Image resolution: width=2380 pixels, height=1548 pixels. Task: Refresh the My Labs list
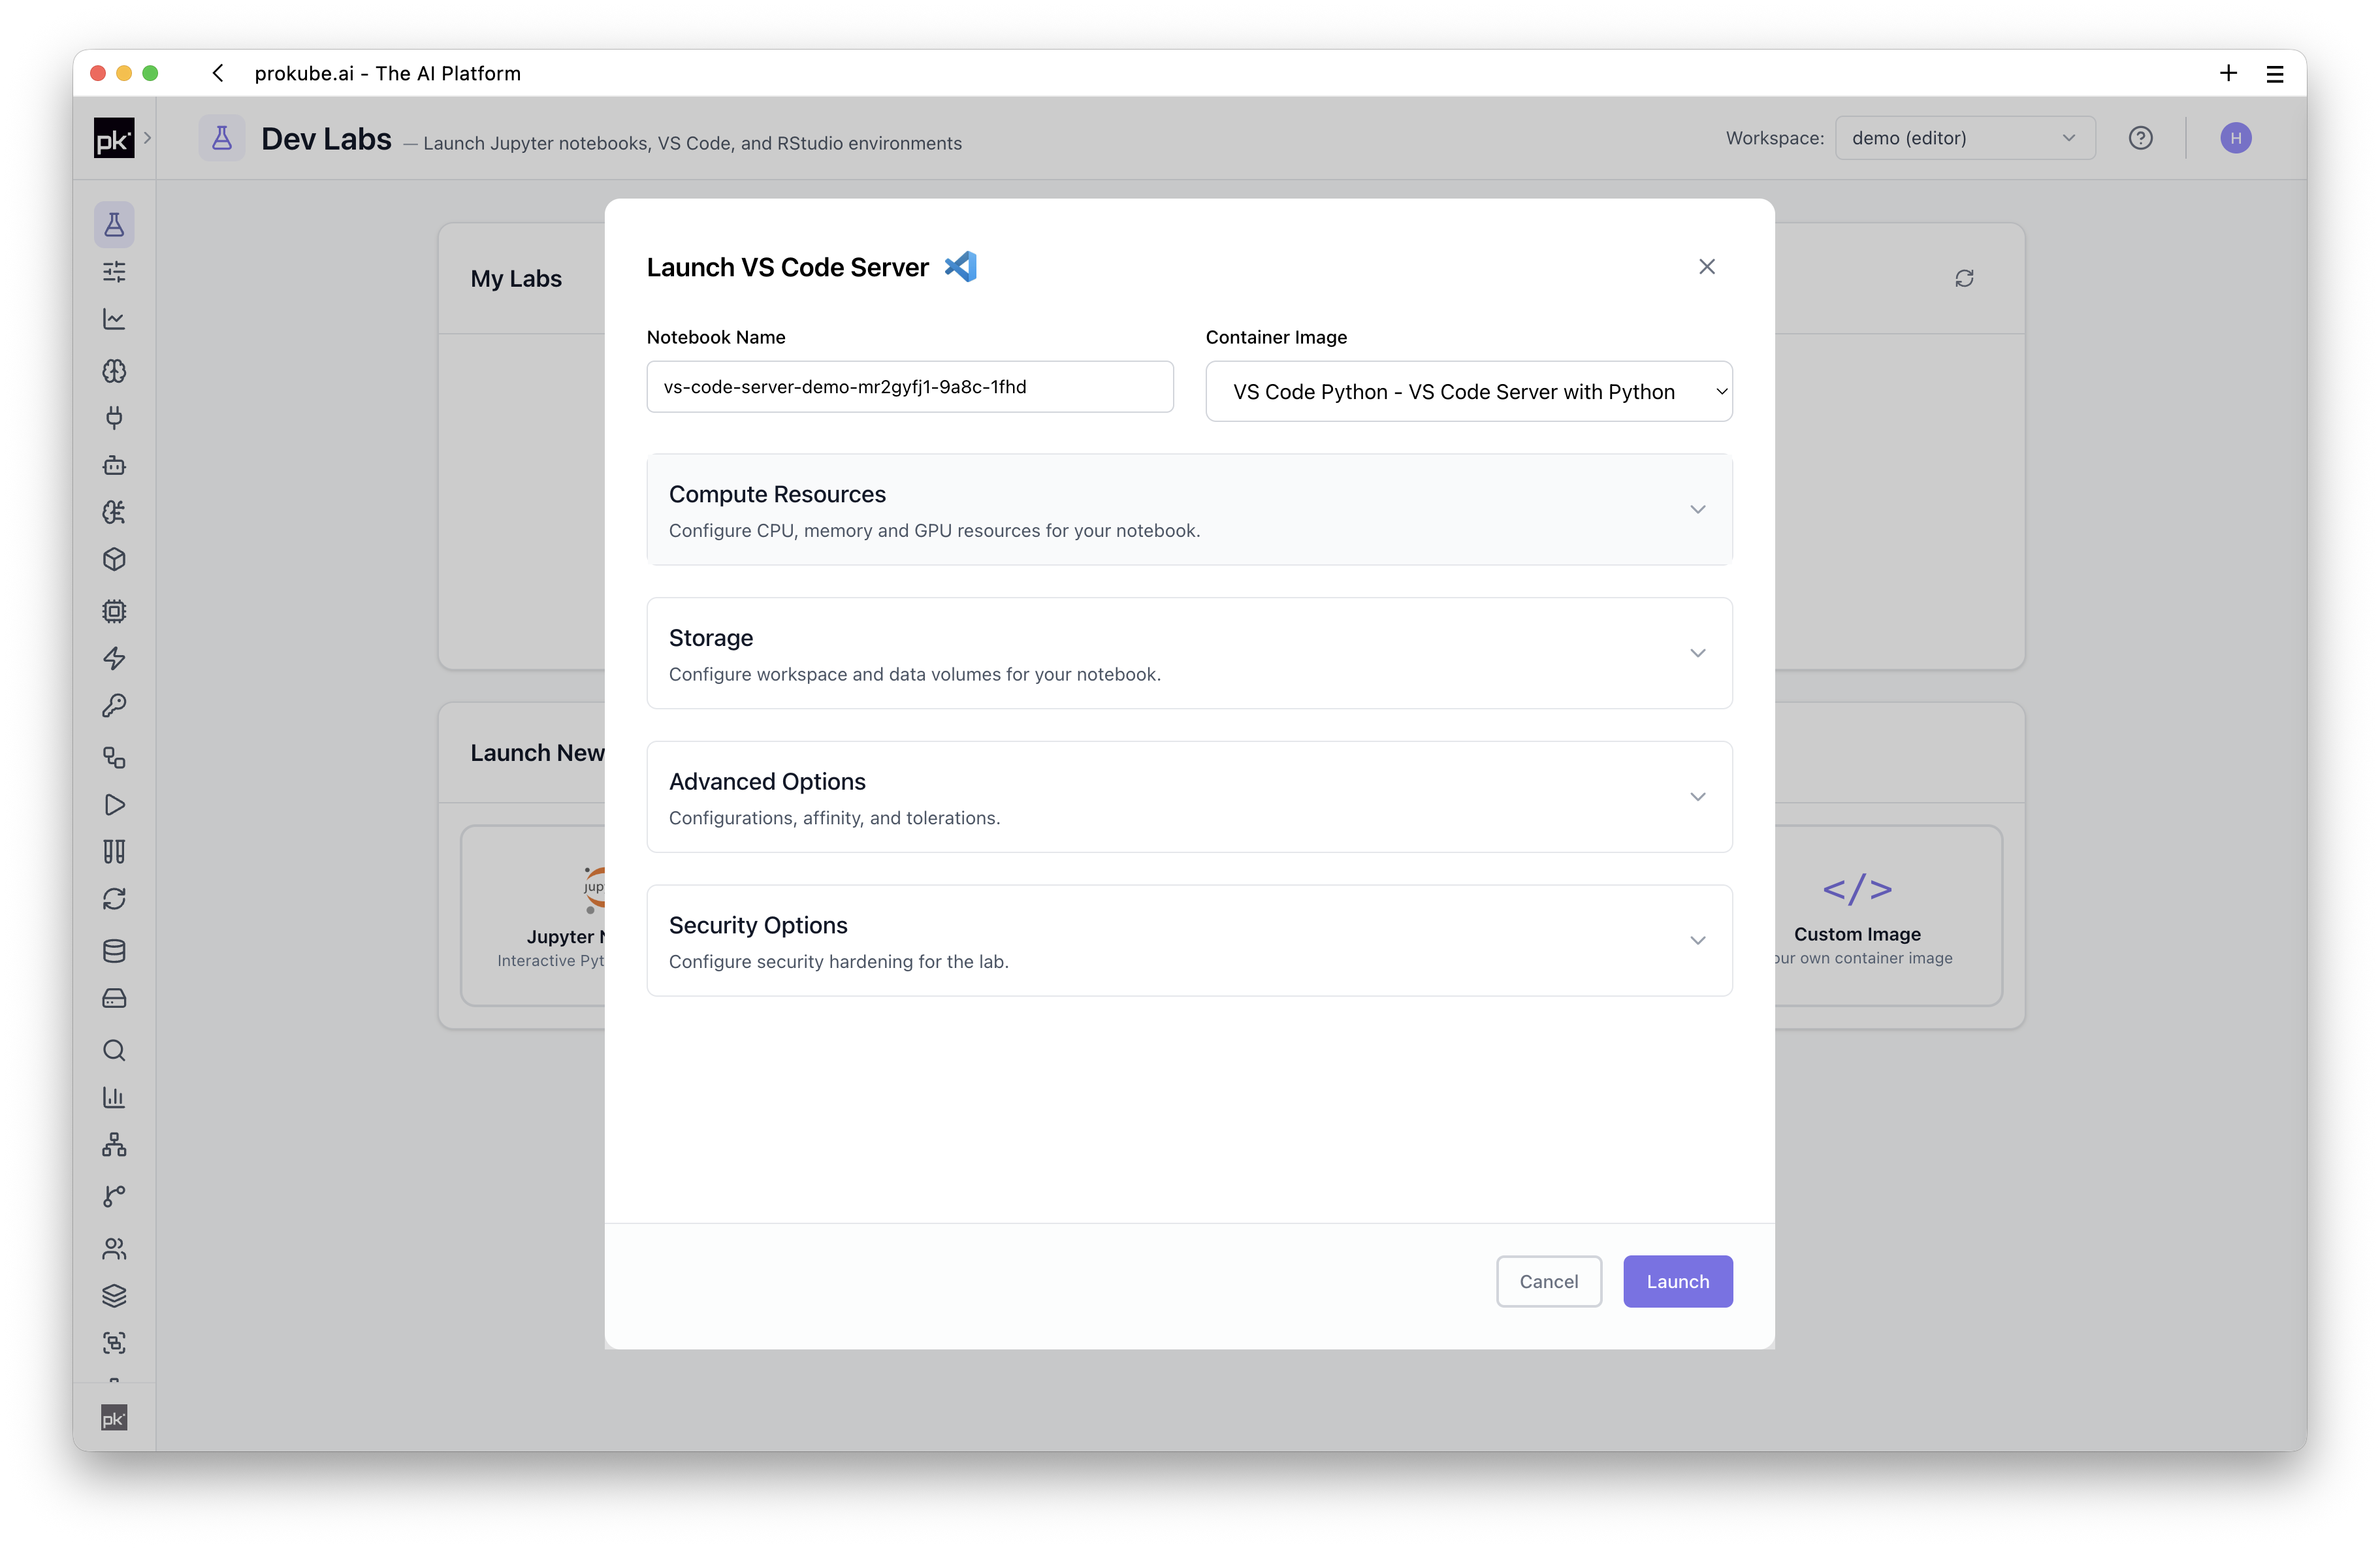point(1964,278)
